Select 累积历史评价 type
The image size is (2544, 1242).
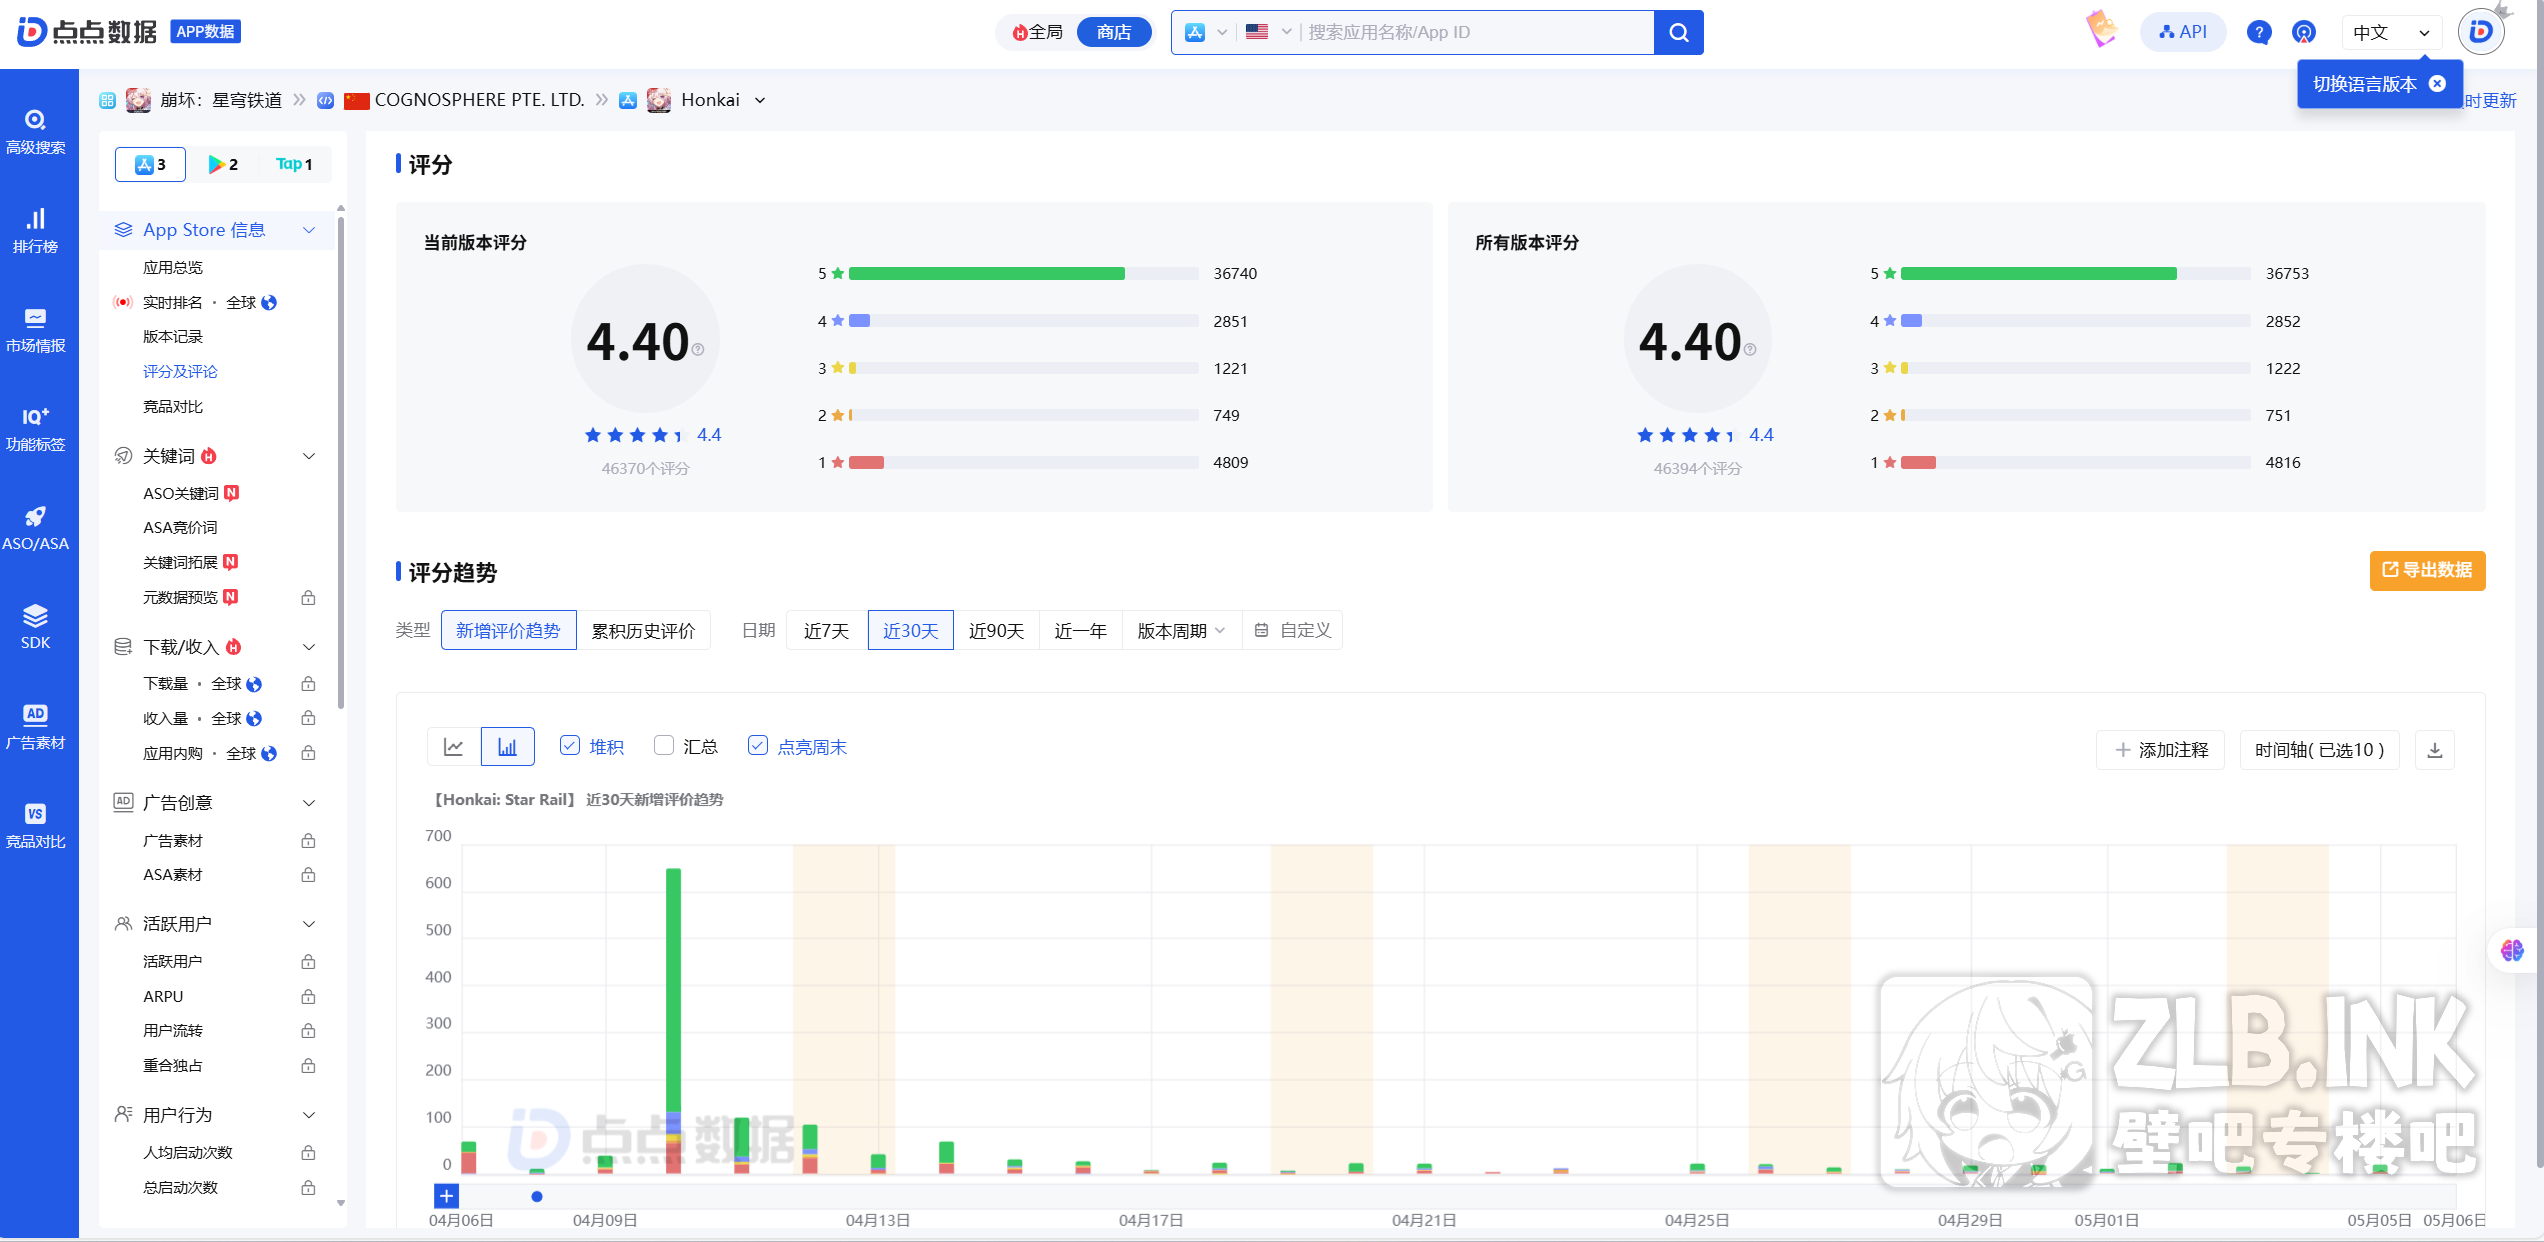pos(643,630)
